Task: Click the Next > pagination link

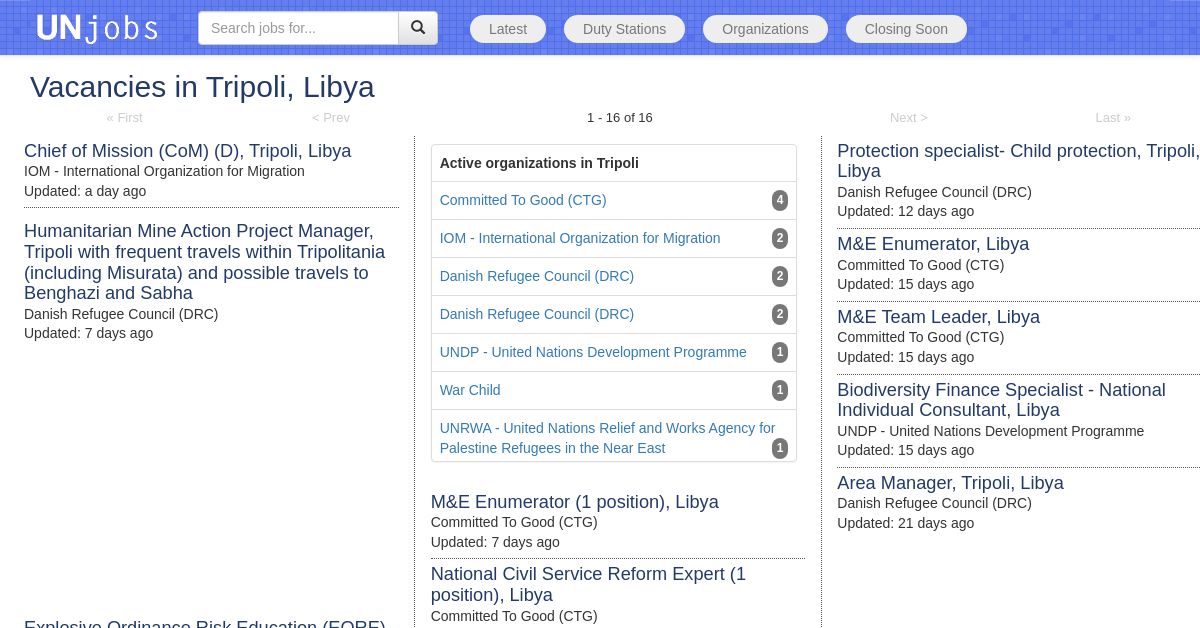Action: 909,117
